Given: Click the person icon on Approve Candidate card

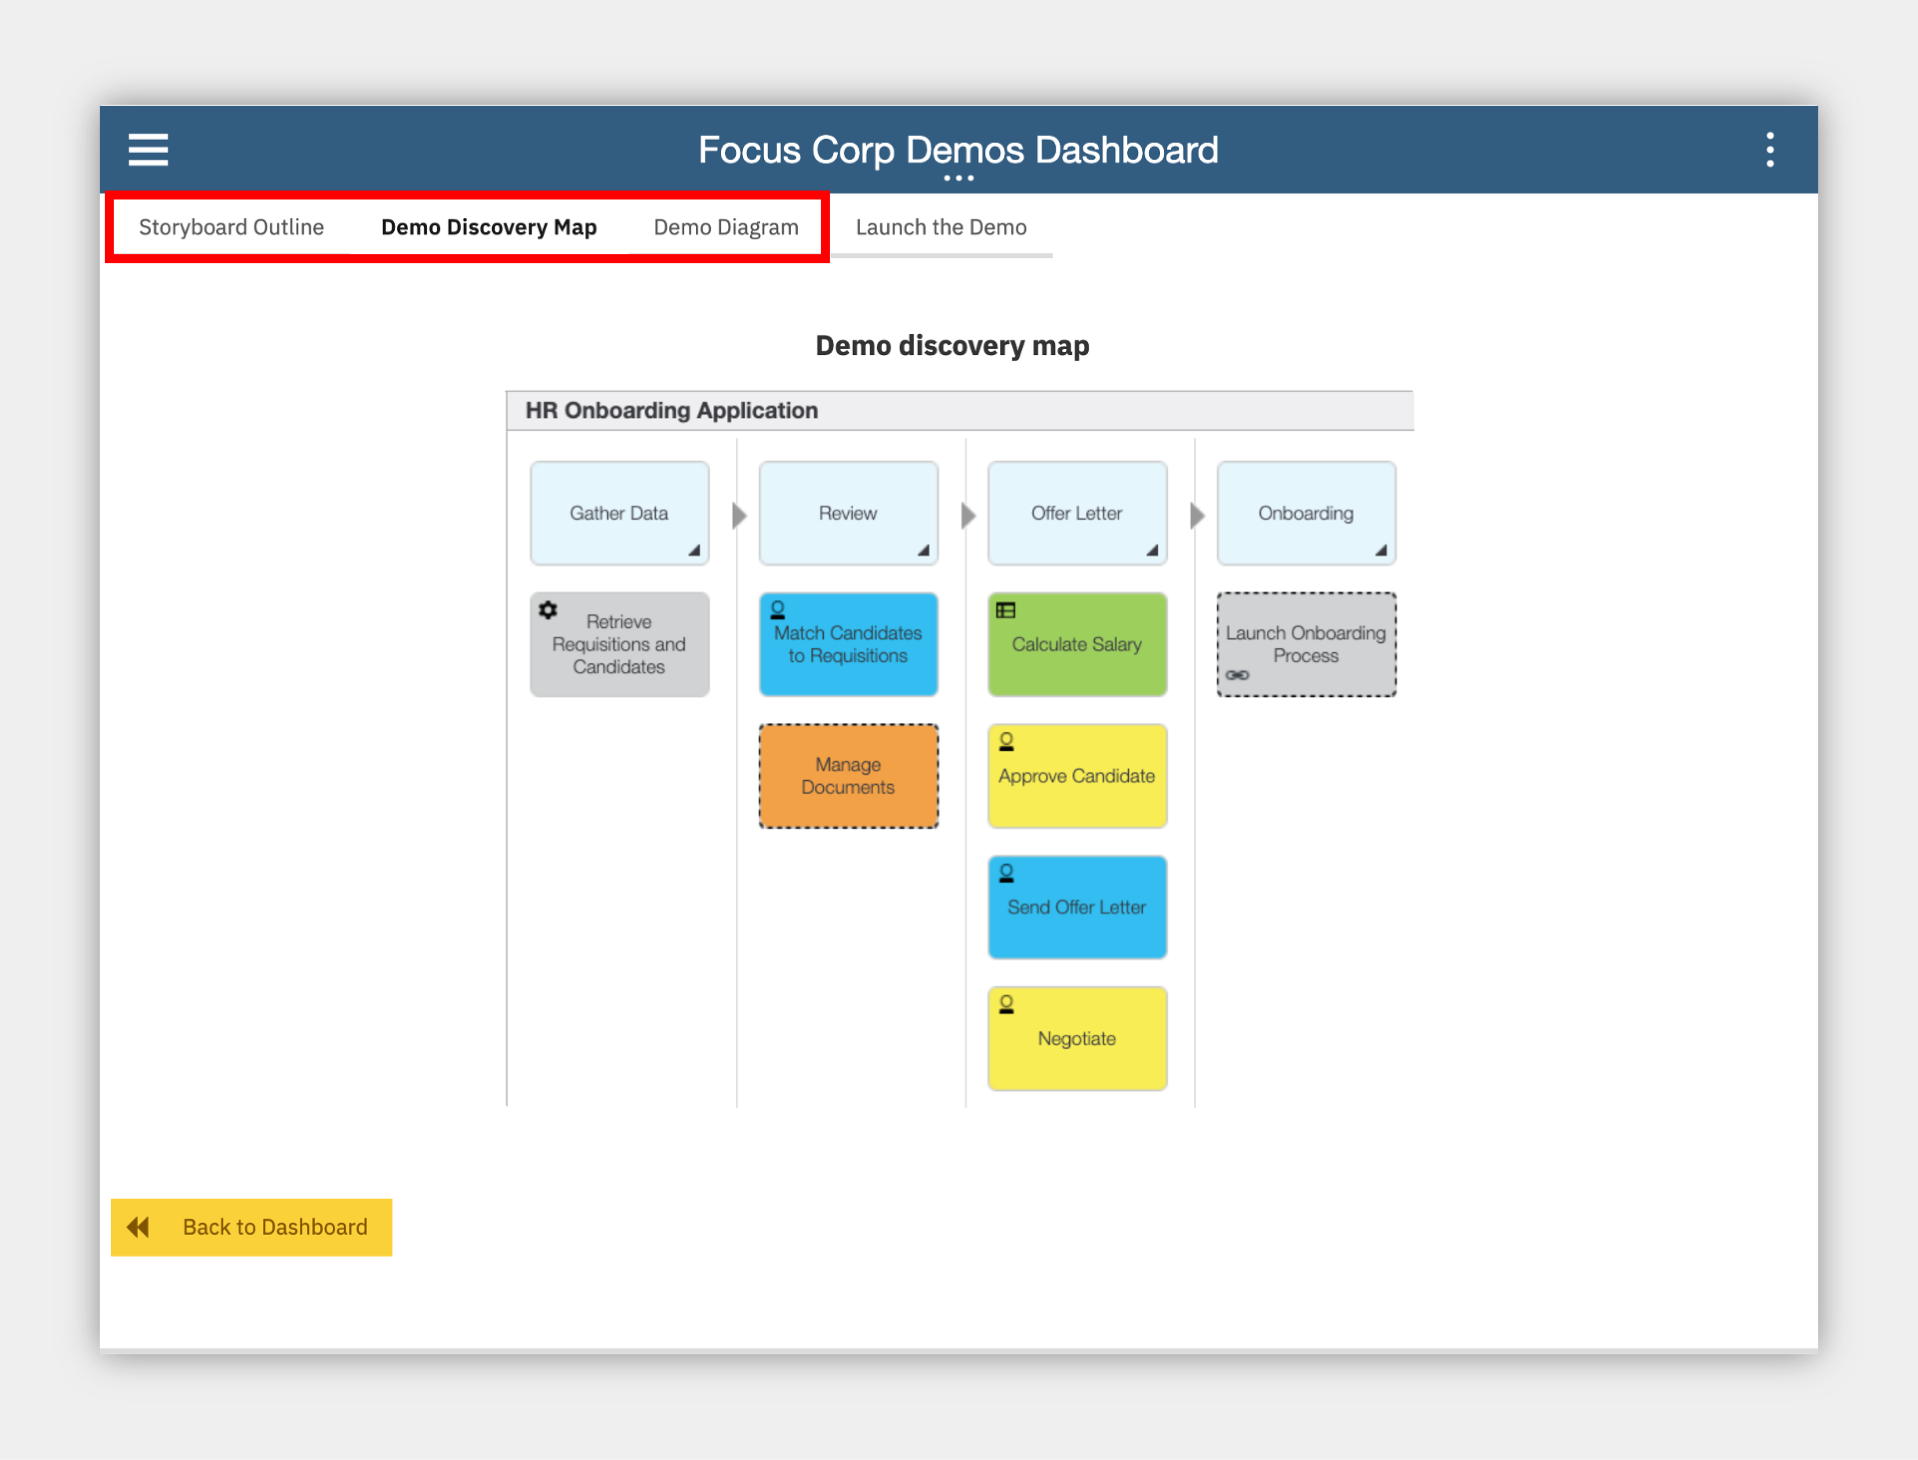Looking at the screenshot, I should (x=1007, y=742).
